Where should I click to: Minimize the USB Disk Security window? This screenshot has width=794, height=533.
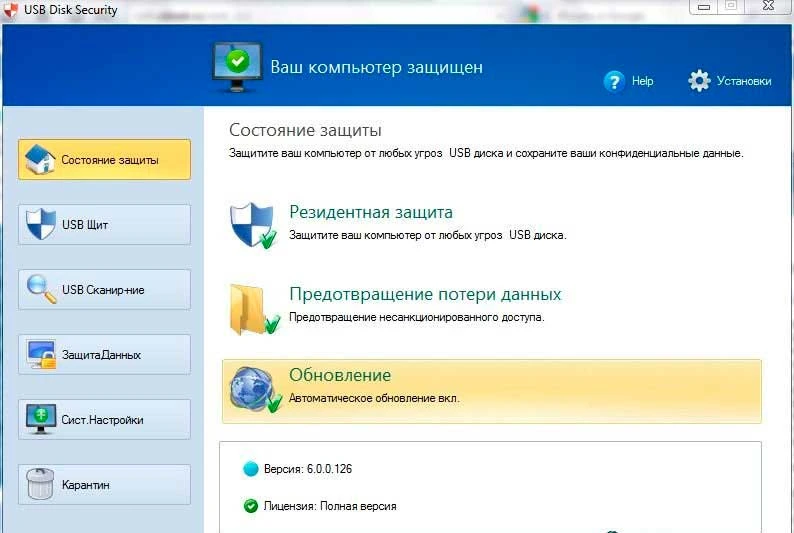point(704,7)
